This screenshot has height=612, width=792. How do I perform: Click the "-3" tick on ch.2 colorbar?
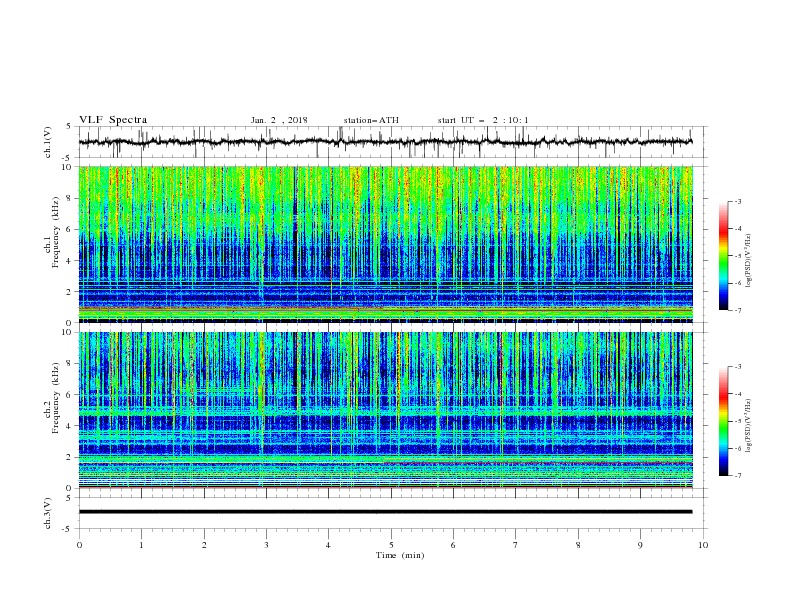coord(737,367)
